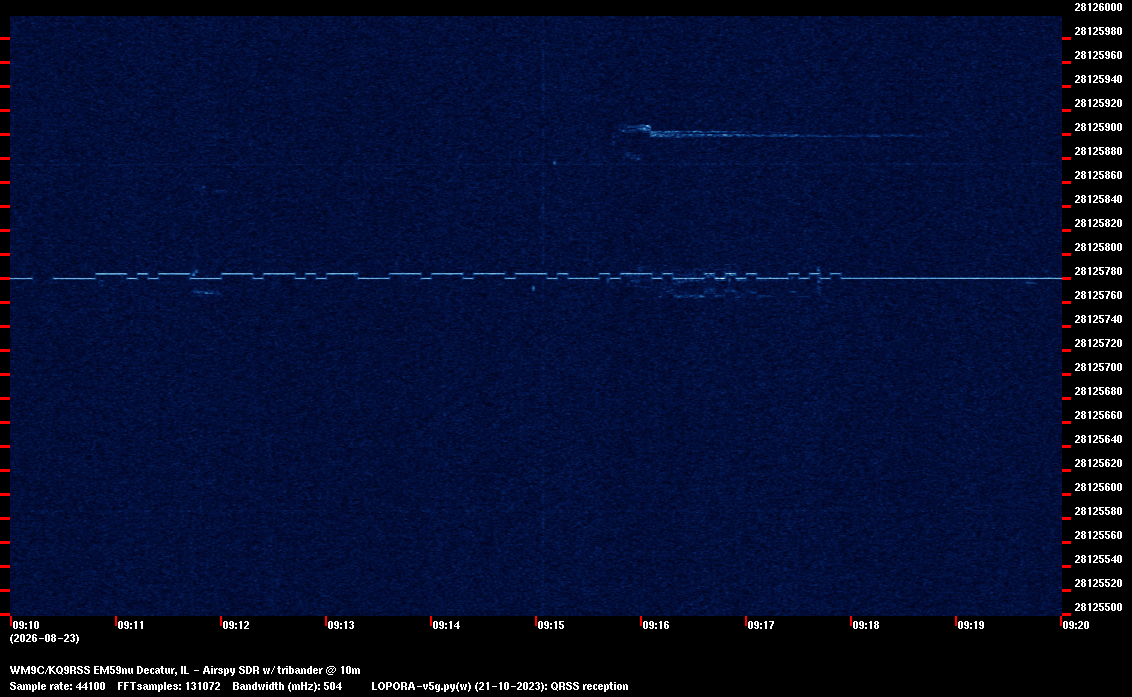Image resolution: width=1132 pixels, height=697 pixels.
Task: Click the frequency label 28125720
Action: click(x=1098, y=343)
